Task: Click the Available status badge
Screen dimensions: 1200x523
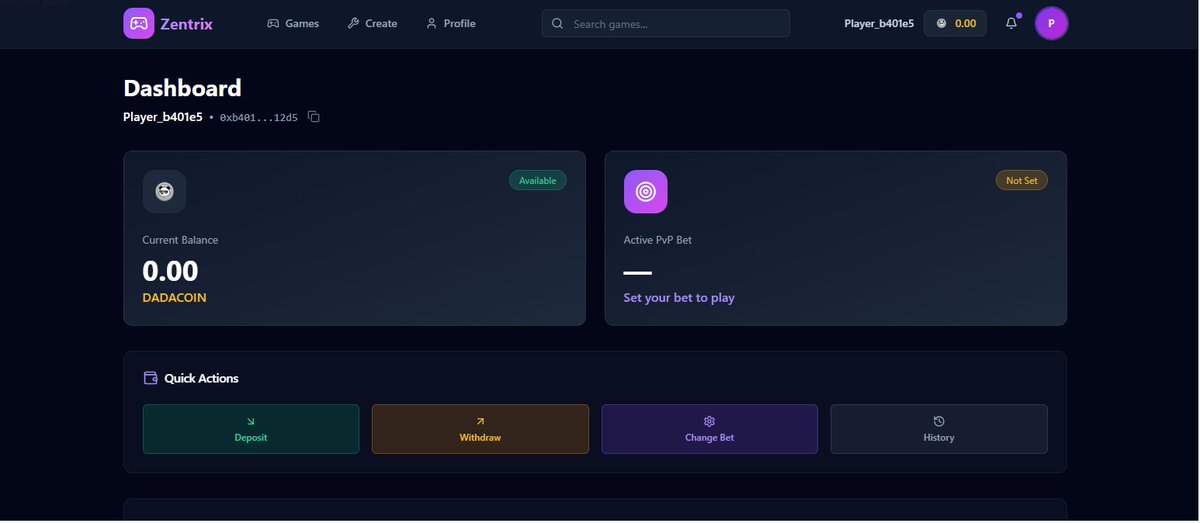Action: 538,180
